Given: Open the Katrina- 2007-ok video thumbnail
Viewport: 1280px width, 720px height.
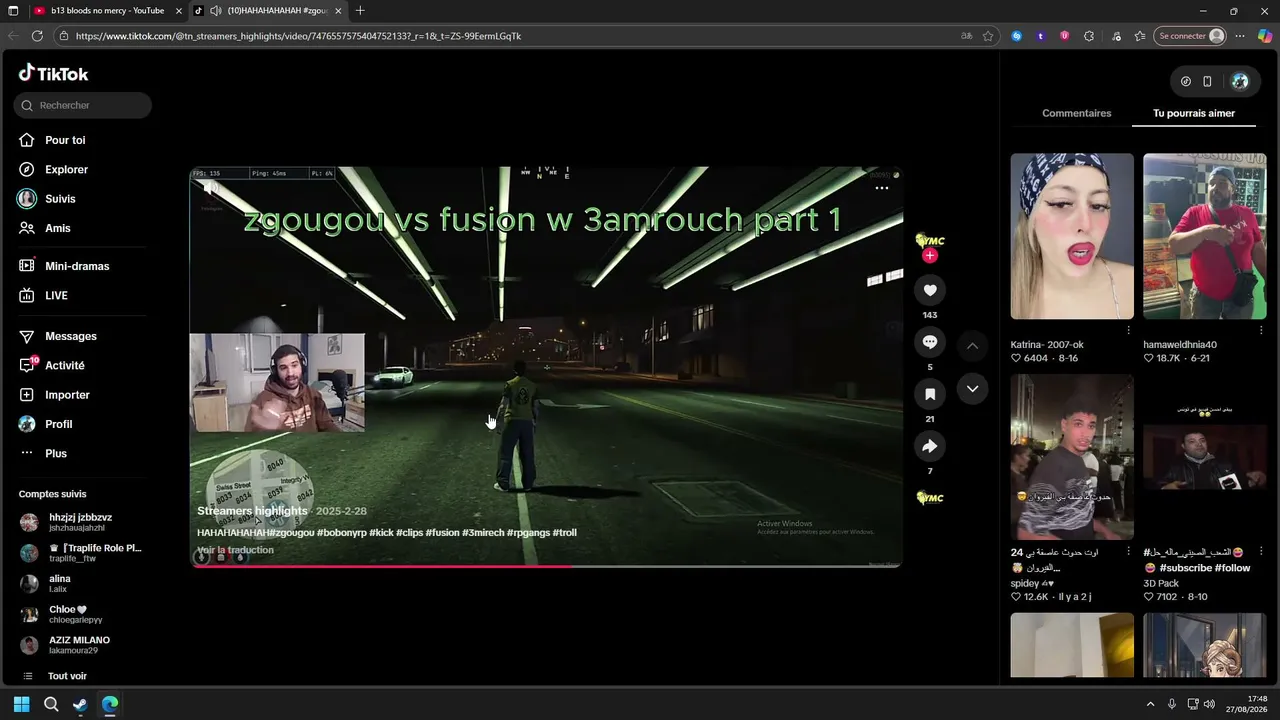Looking at the screenshot, I should click(x=1072, y=236).
